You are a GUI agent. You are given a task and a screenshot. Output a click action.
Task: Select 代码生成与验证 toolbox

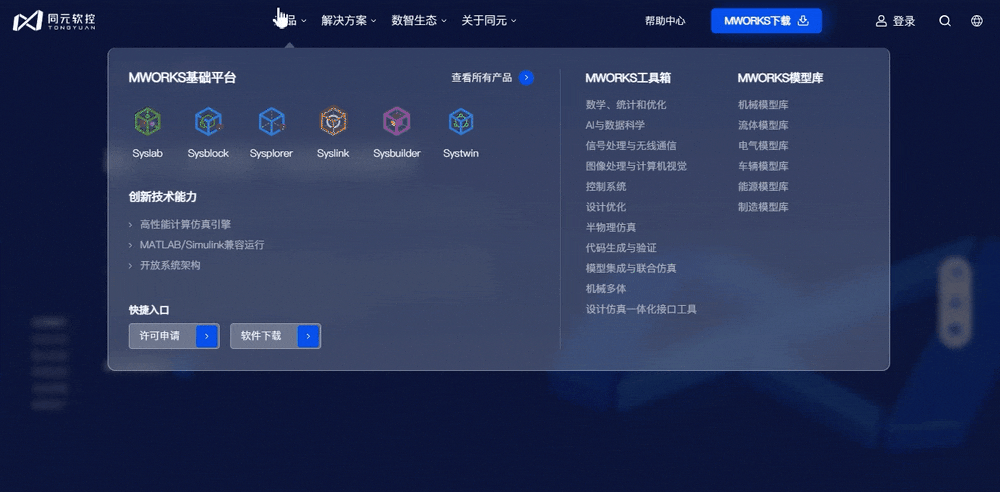click(x=621, y=248)
